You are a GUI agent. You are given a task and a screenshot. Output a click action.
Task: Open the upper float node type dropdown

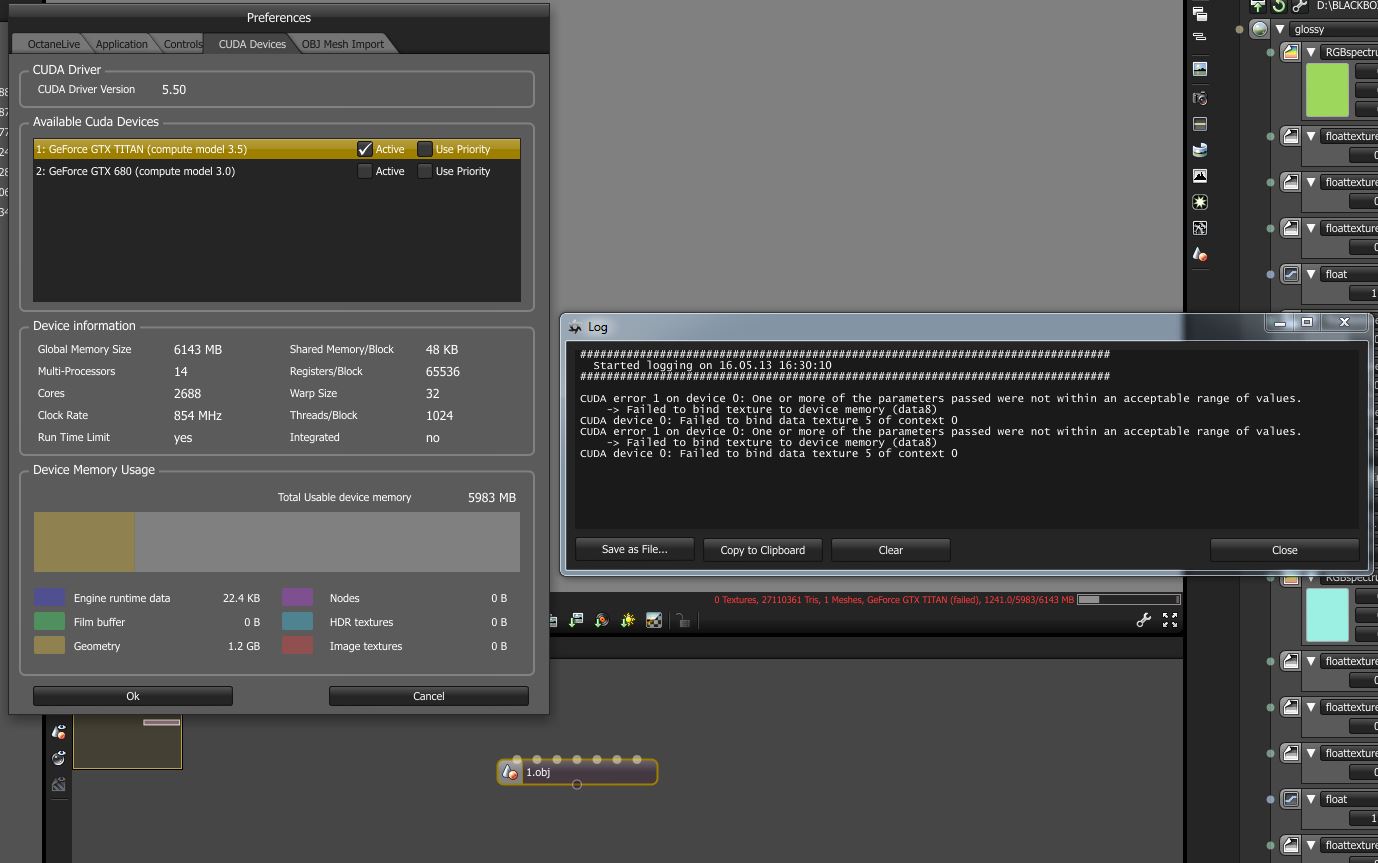click(x=1349, y=274)
